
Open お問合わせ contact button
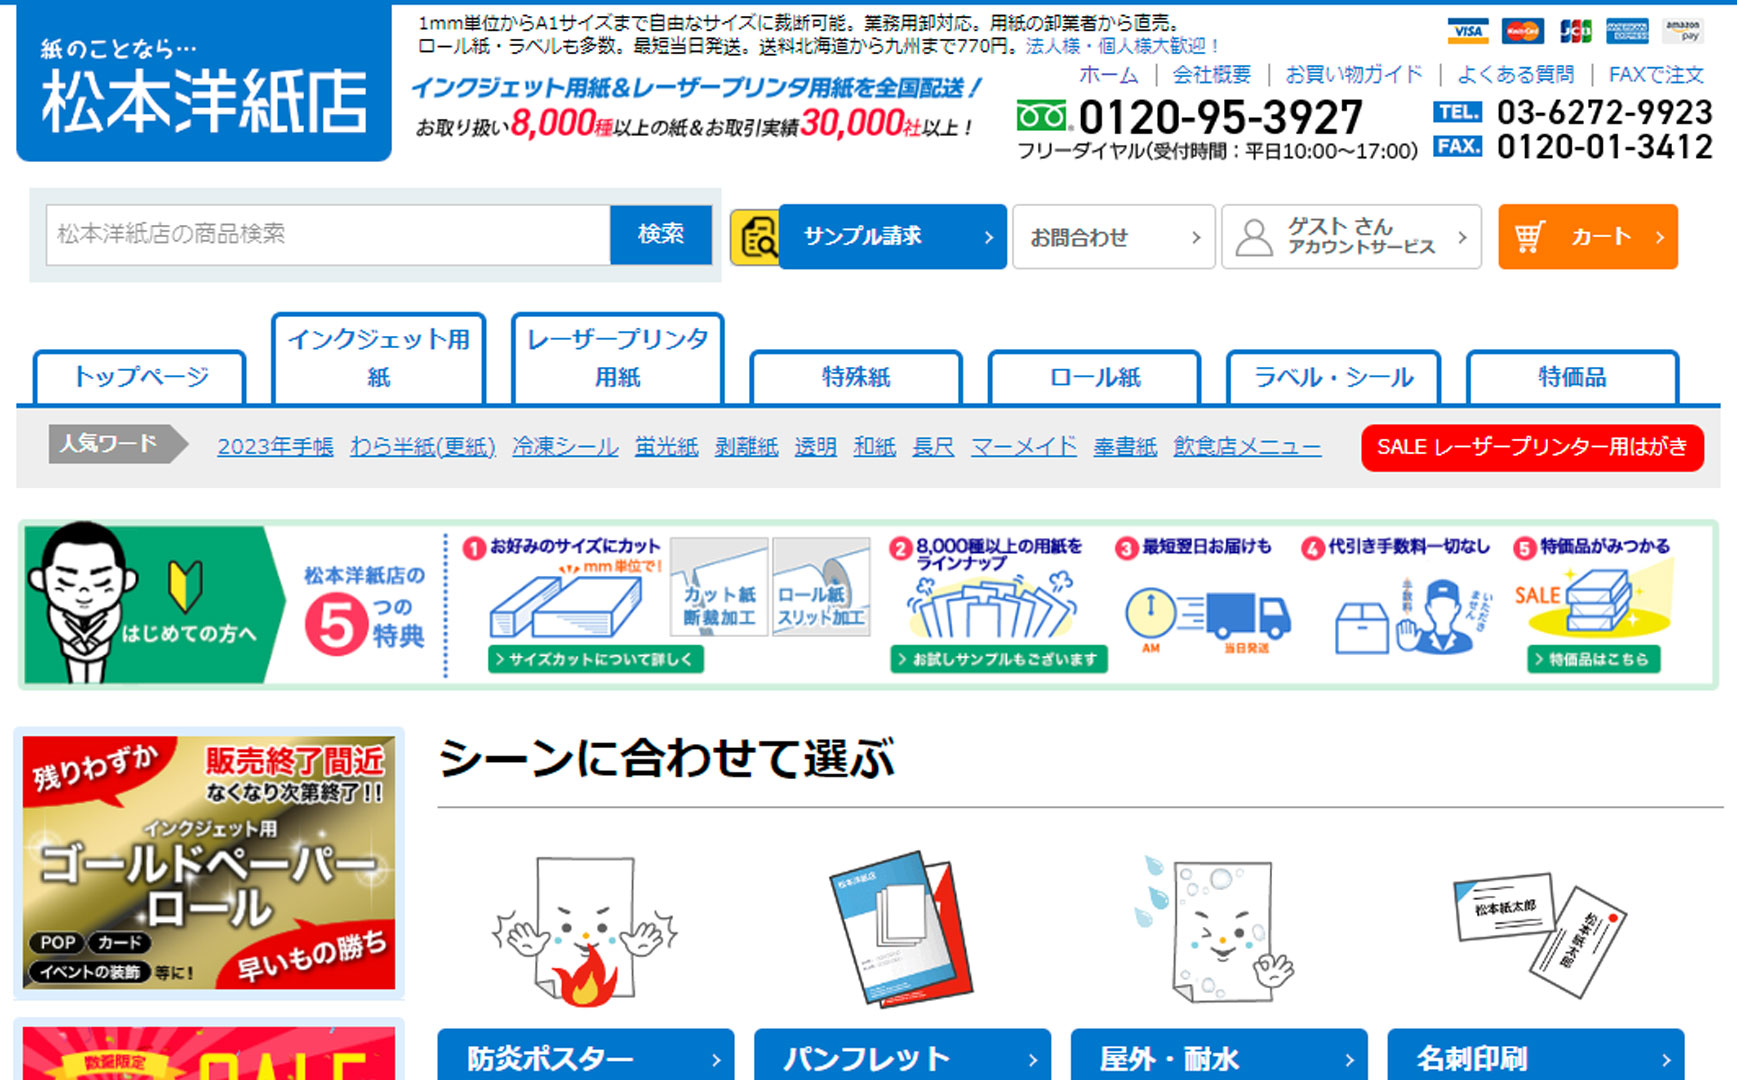(1114, 237)
